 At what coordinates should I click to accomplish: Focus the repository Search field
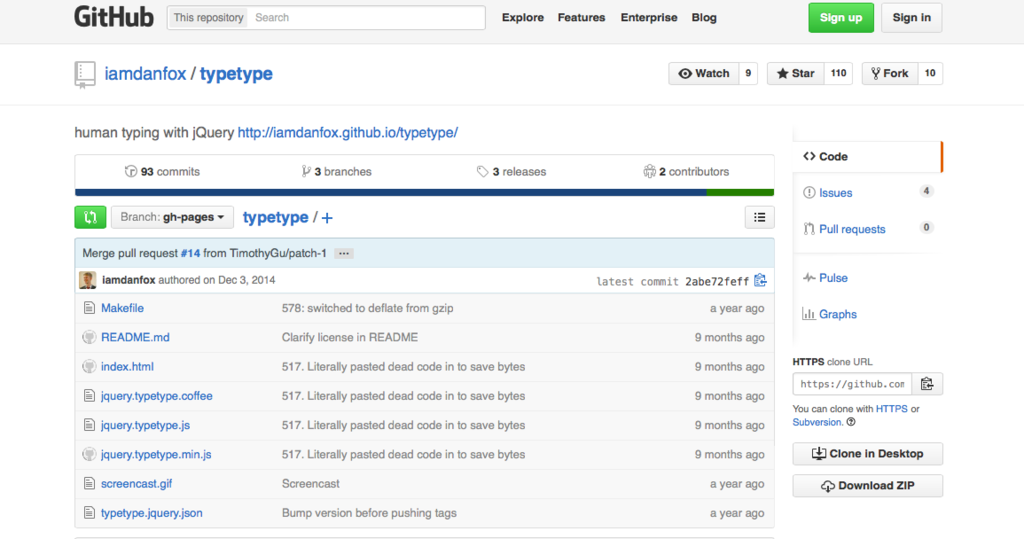(367, 18)
